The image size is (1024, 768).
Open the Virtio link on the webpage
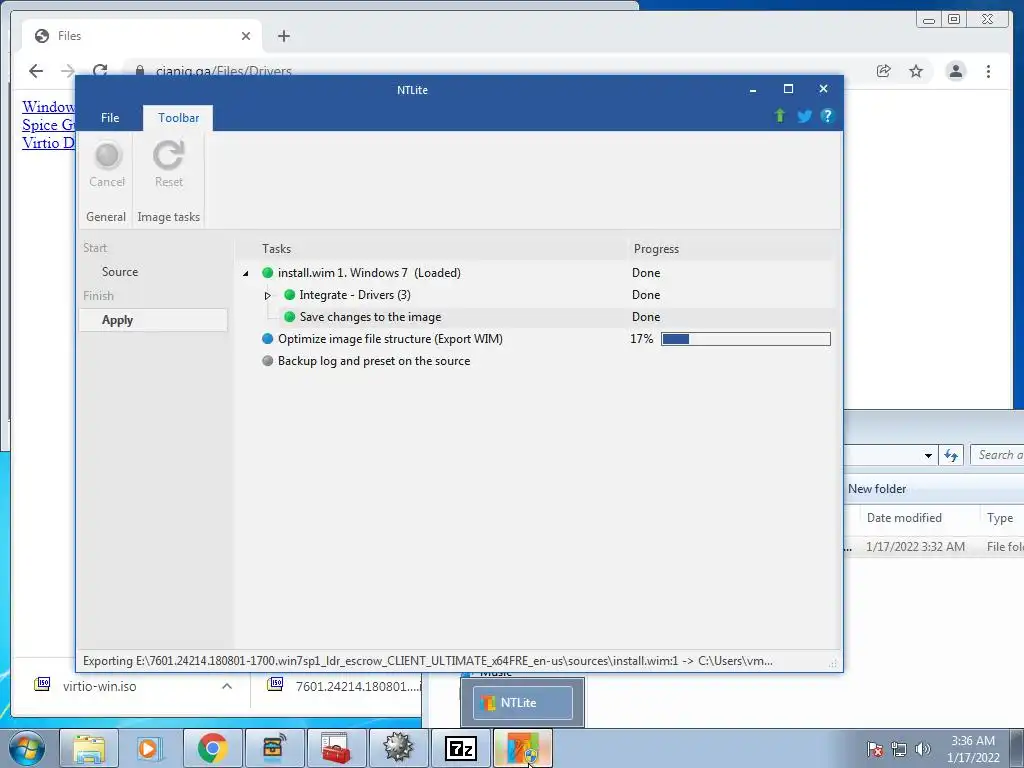[x=48, y=142]
